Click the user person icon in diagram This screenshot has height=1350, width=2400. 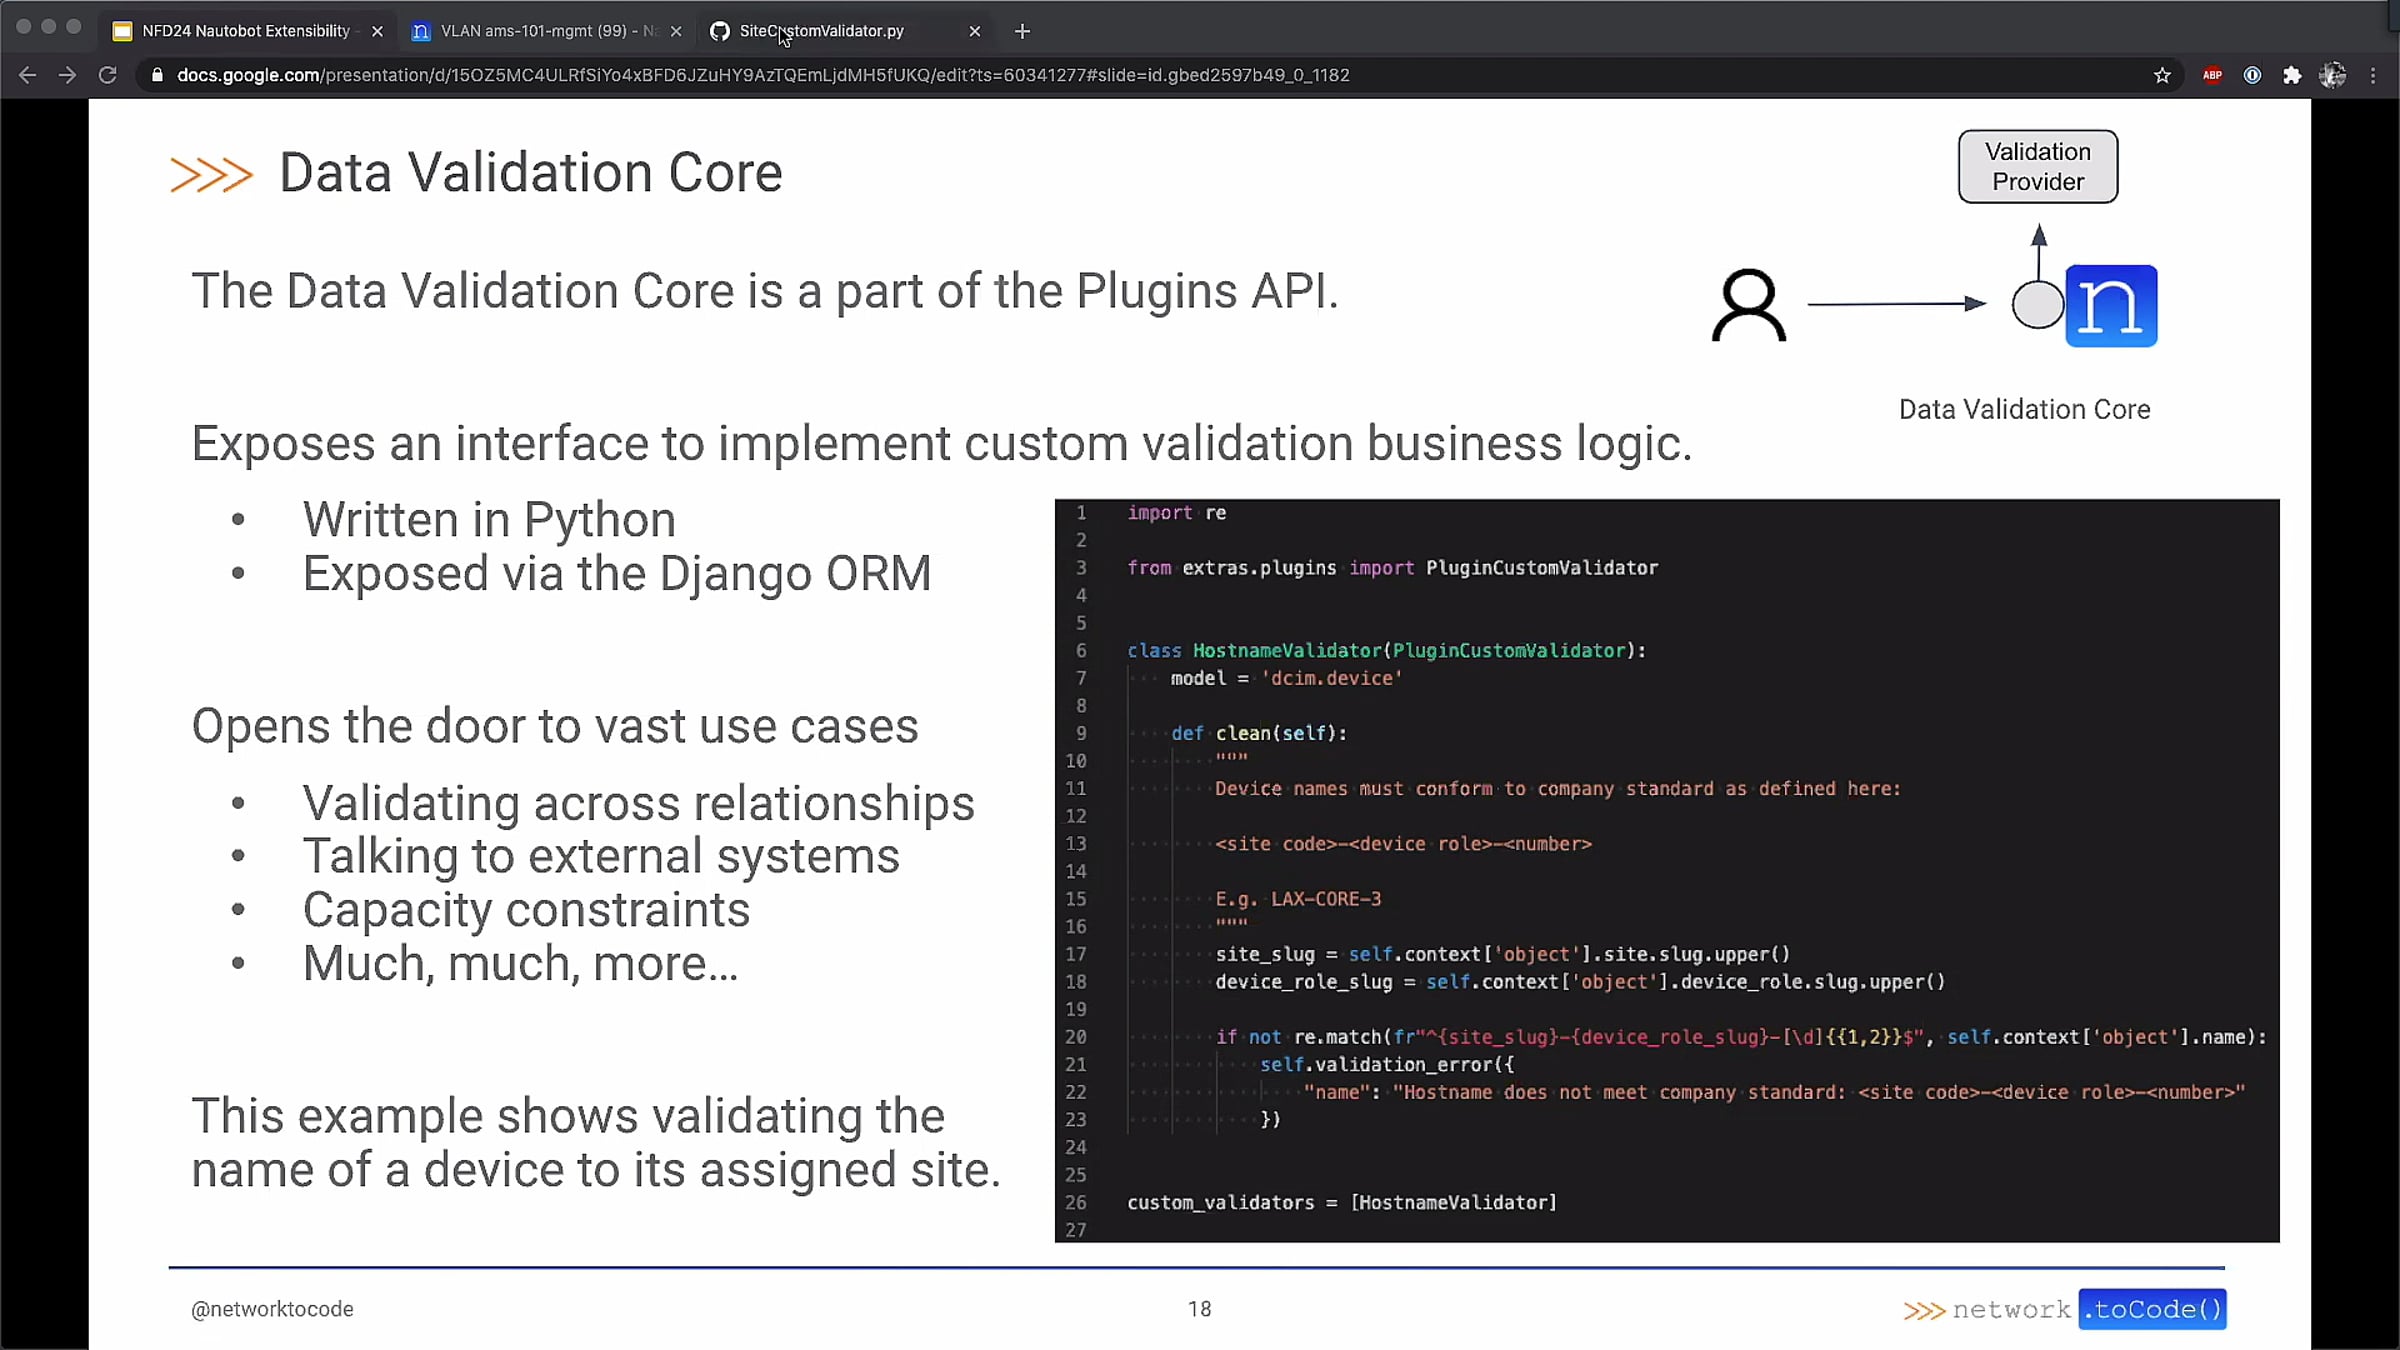1748,305
